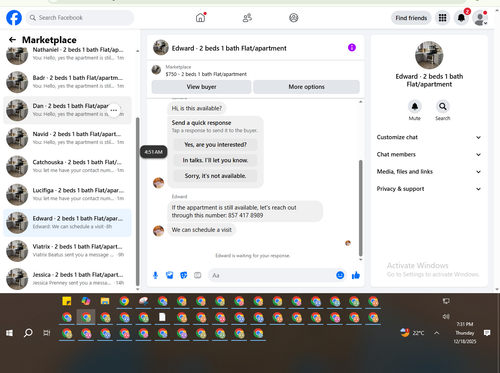Open the Navid conversation
Viewport: 500px width, 373px height.
point(67,138)
